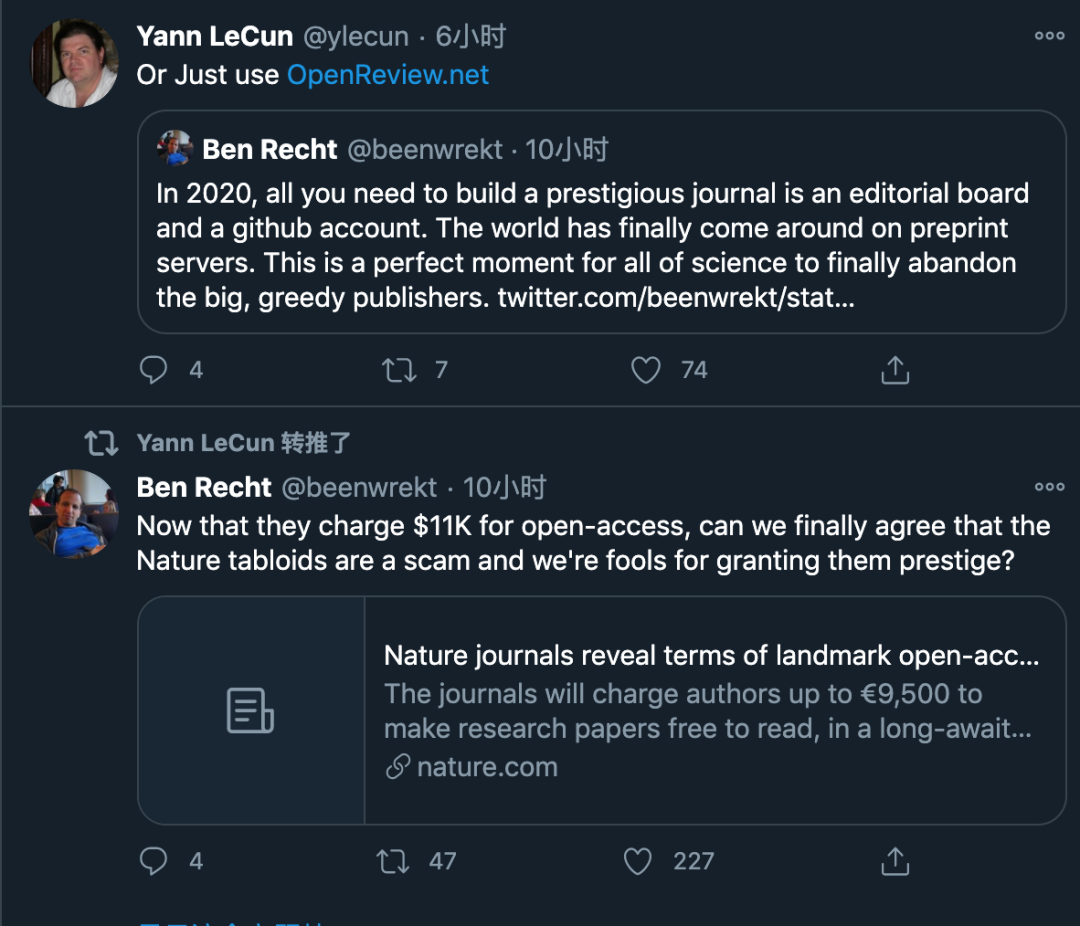Open more options for Ben Recht's tweet
This screenshot has width=1080, height=926.
click(x=1049, y=487)
